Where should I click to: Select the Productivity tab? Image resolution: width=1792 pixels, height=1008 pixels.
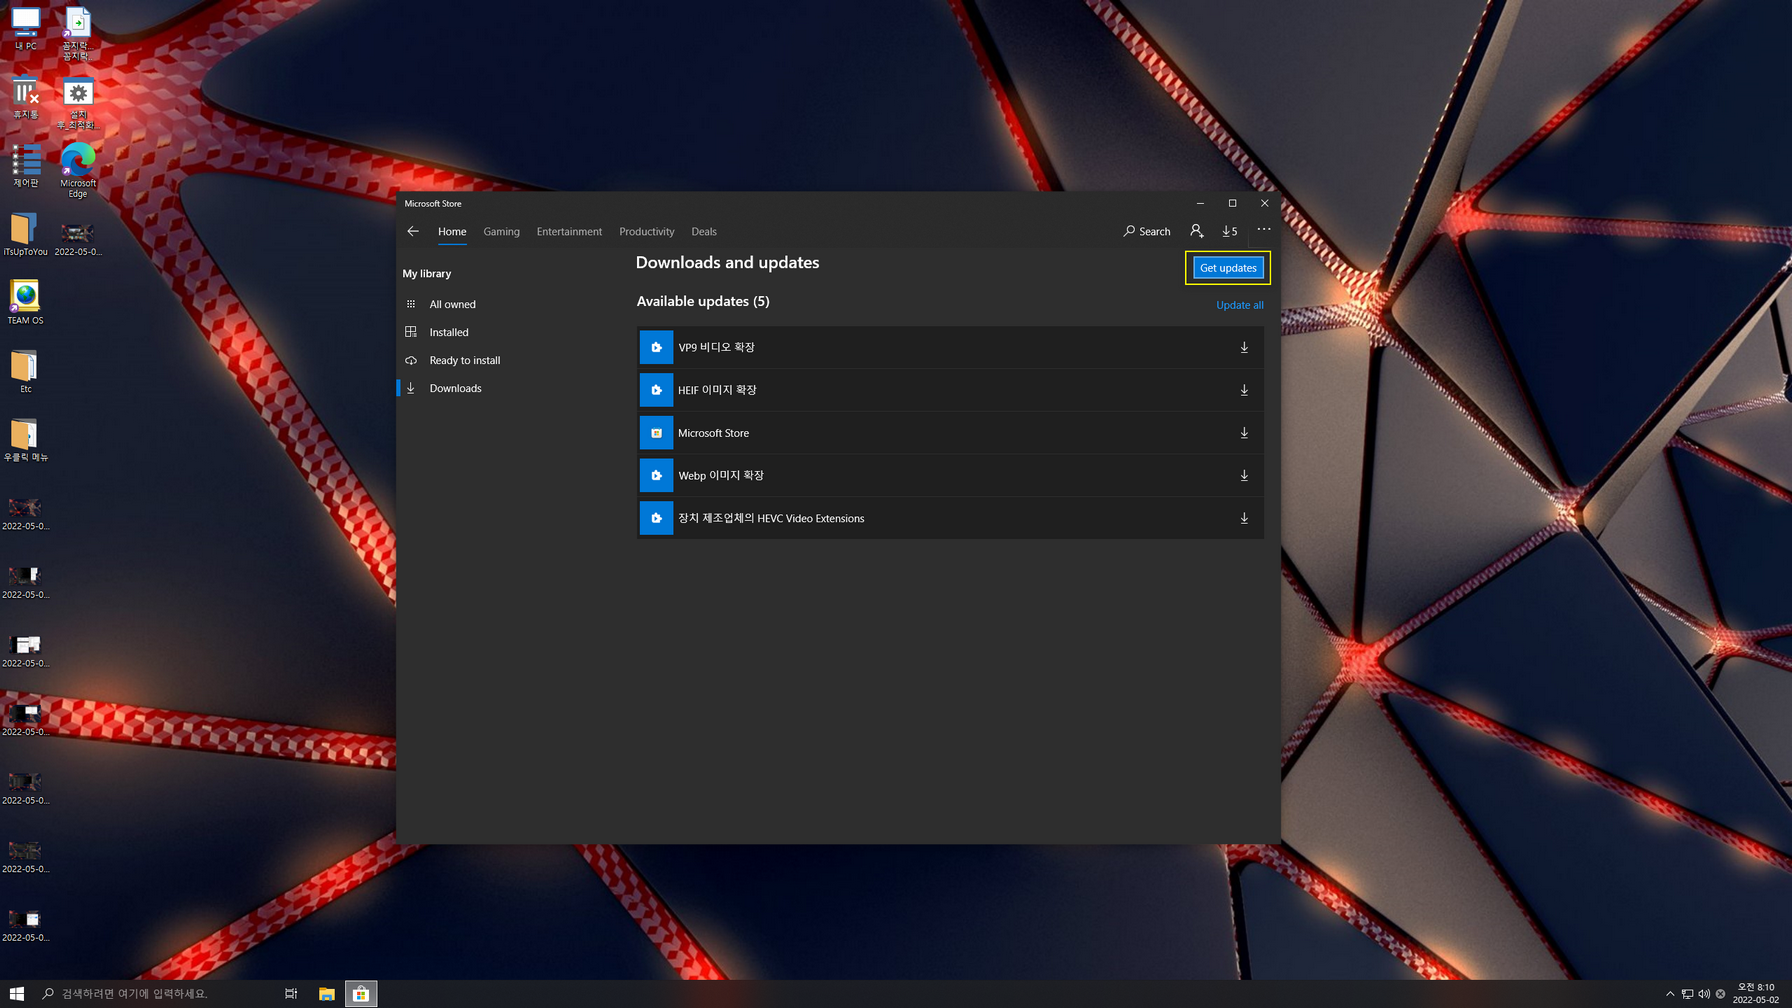tap(646, 231)
